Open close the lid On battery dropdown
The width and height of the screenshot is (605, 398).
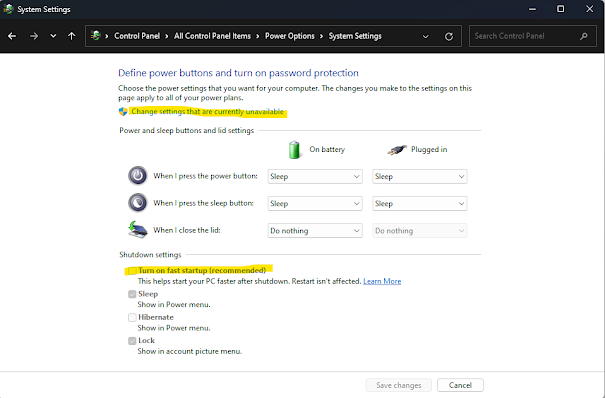[315, 231]
